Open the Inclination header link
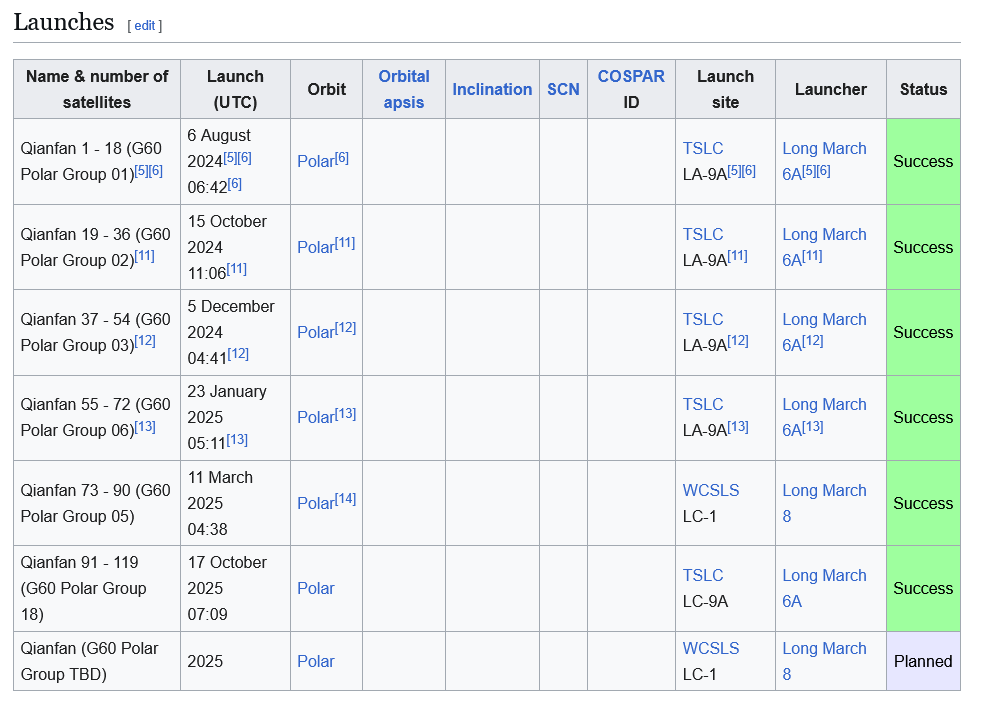This screenshot has height=710, width=993. (x=492, y=89)
